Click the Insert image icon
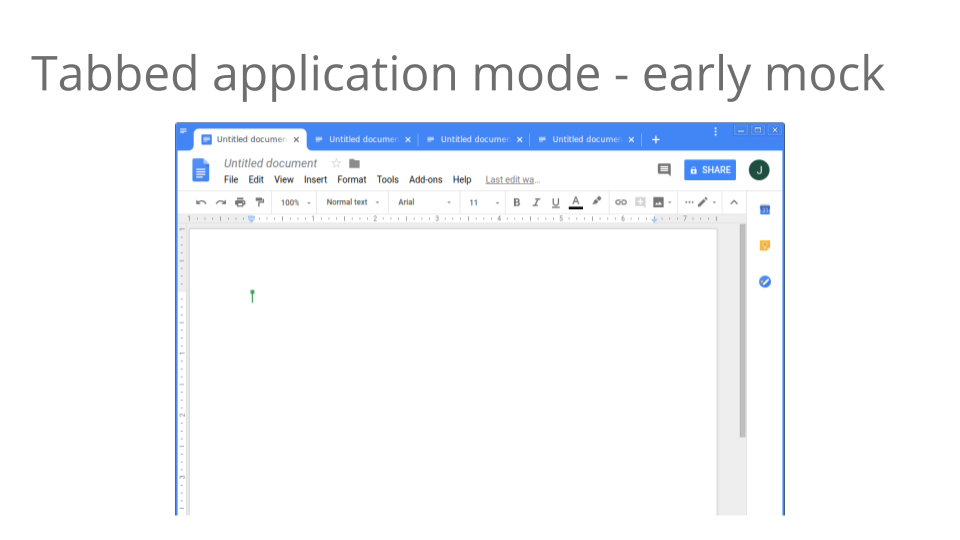Image resolution: width=960 pixels, height=540 pixels. tap(658, 202)
